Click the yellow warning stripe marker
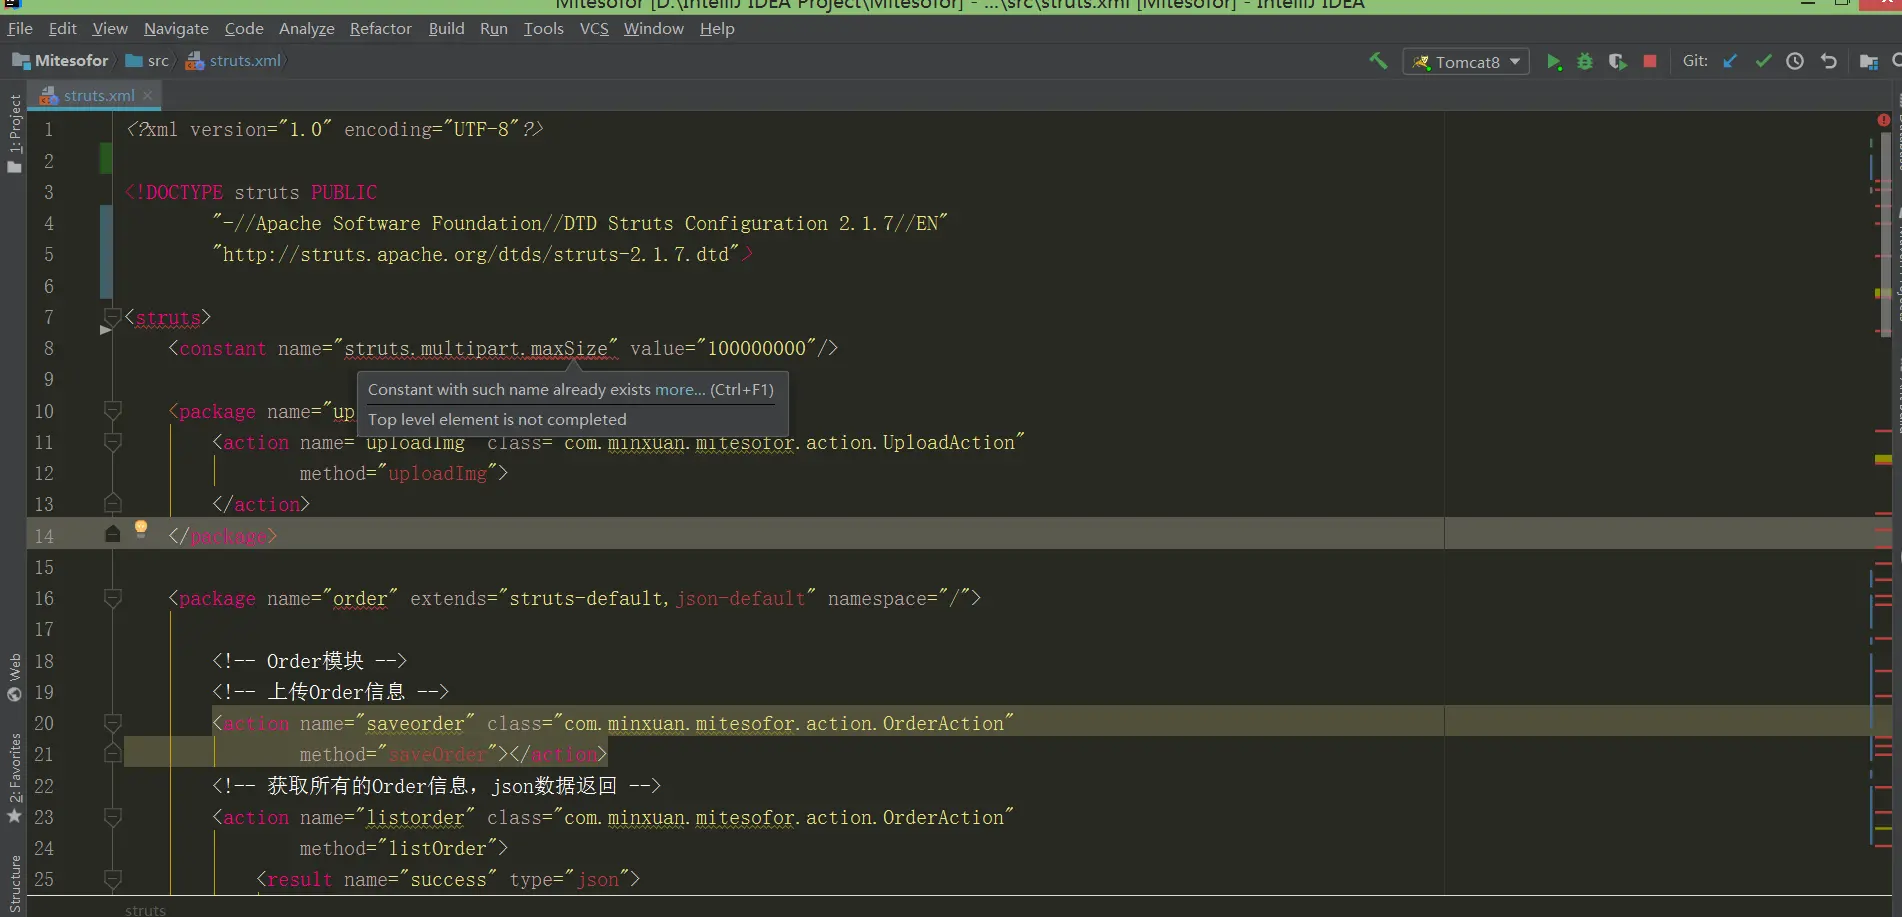1902x917 pixels. click(1883, 459)
